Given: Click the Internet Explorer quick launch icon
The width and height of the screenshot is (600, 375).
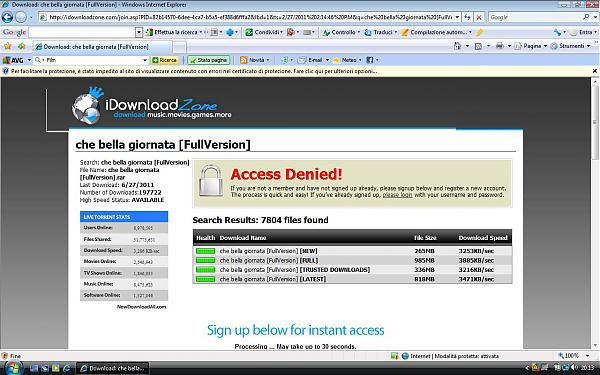Looking at the screenshot, I should pyautogui.click(x=67, y=368).
